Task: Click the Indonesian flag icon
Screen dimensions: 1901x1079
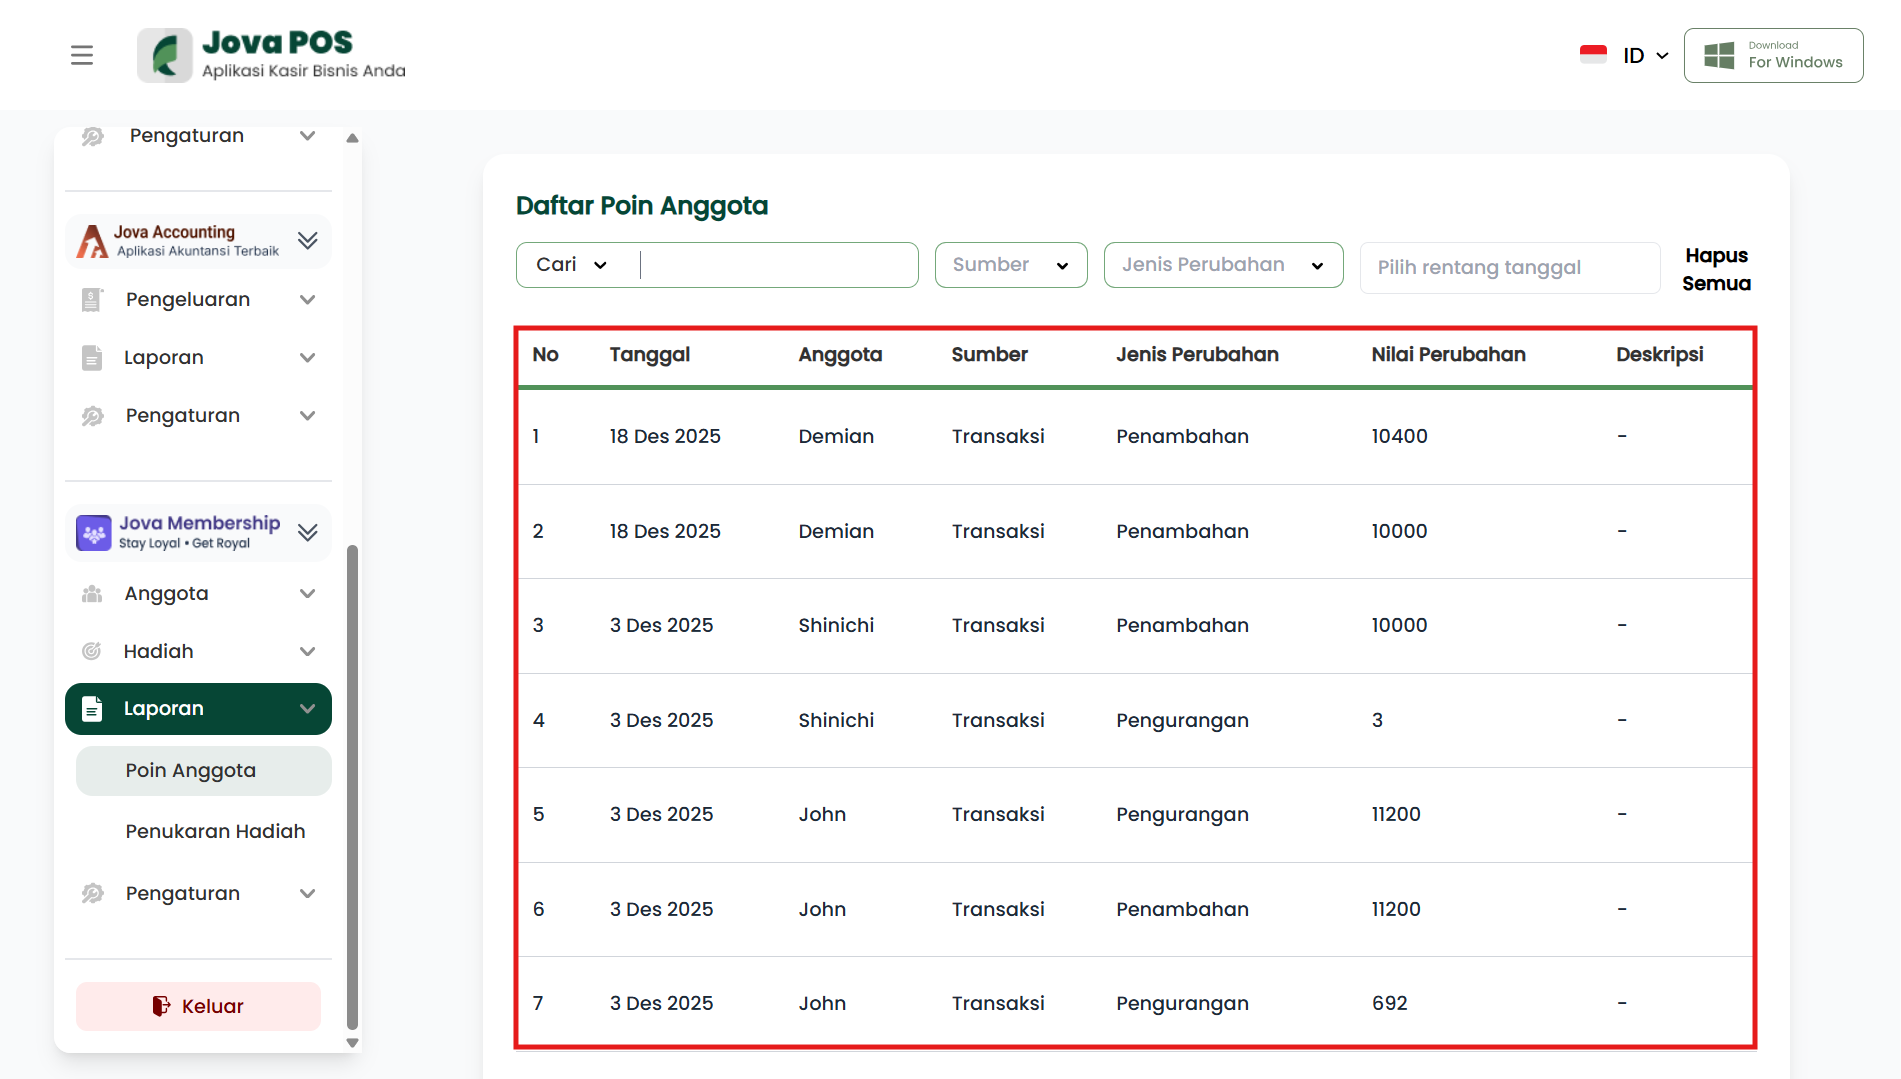Action: [x=1593, y=55]
